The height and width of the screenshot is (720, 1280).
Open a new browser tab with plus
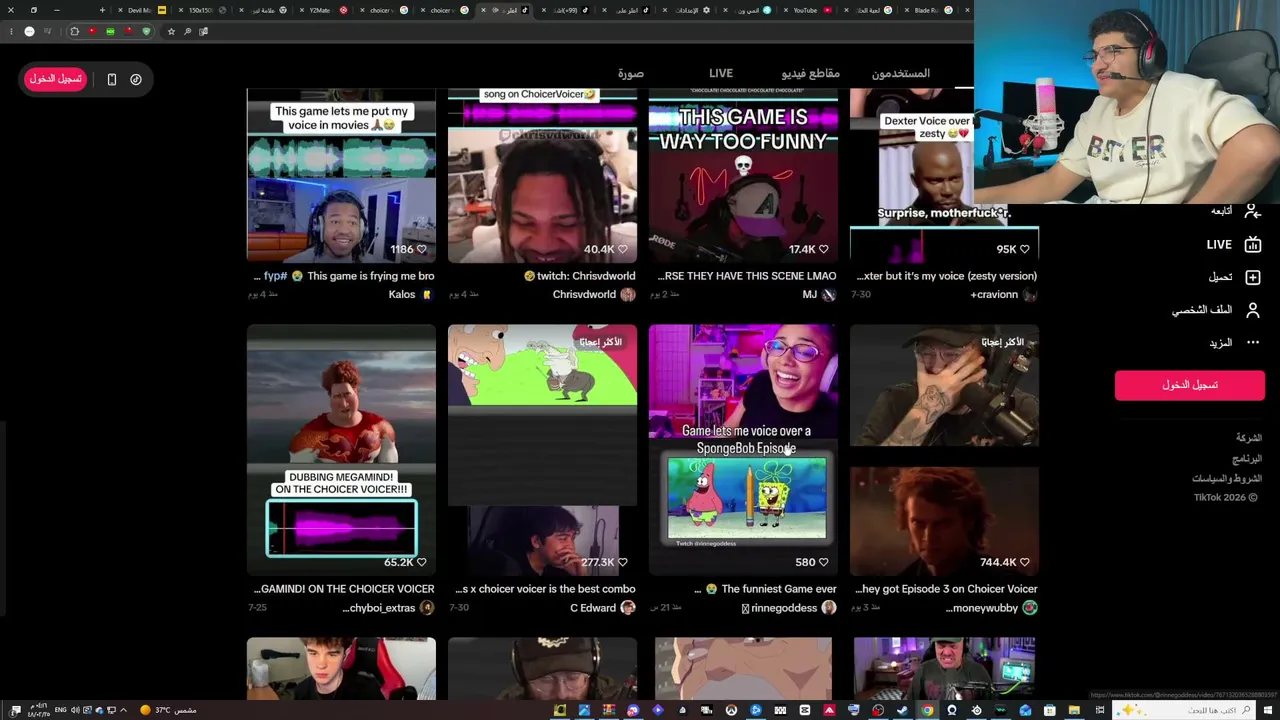(102, 10)
